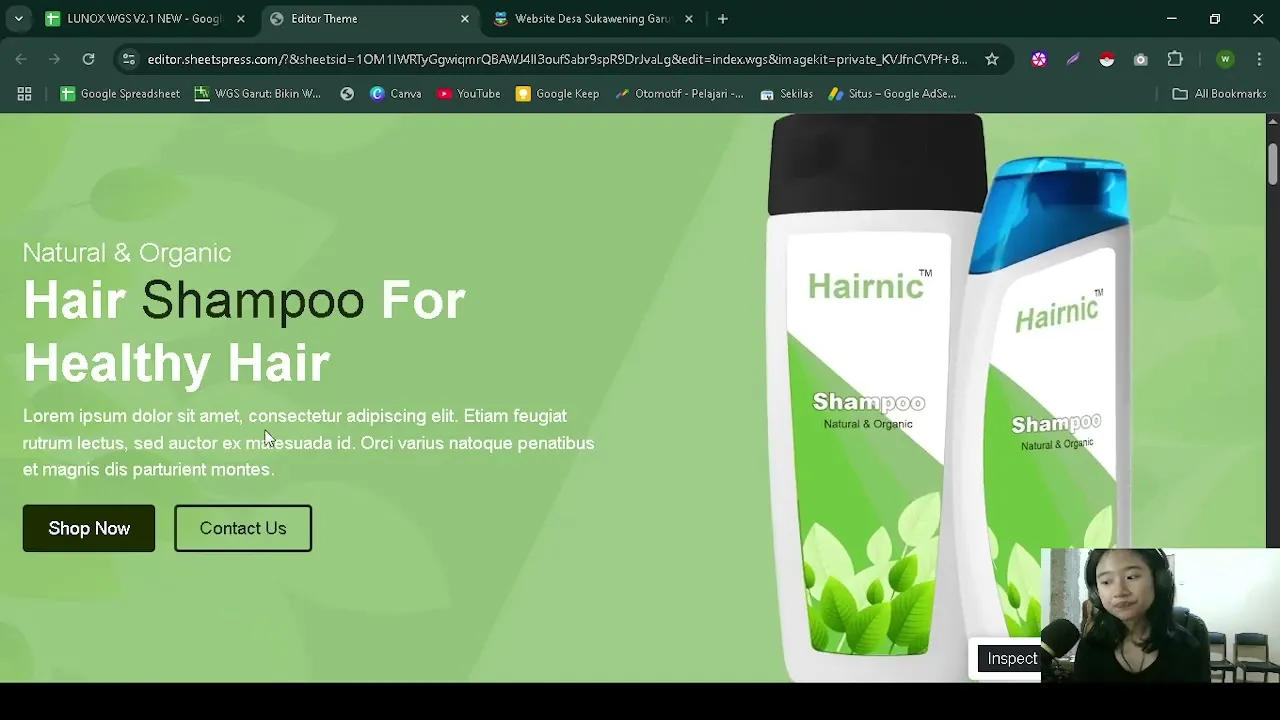Close the Editor Theme tab
The image size is (1280, 720).
(464, 18)
